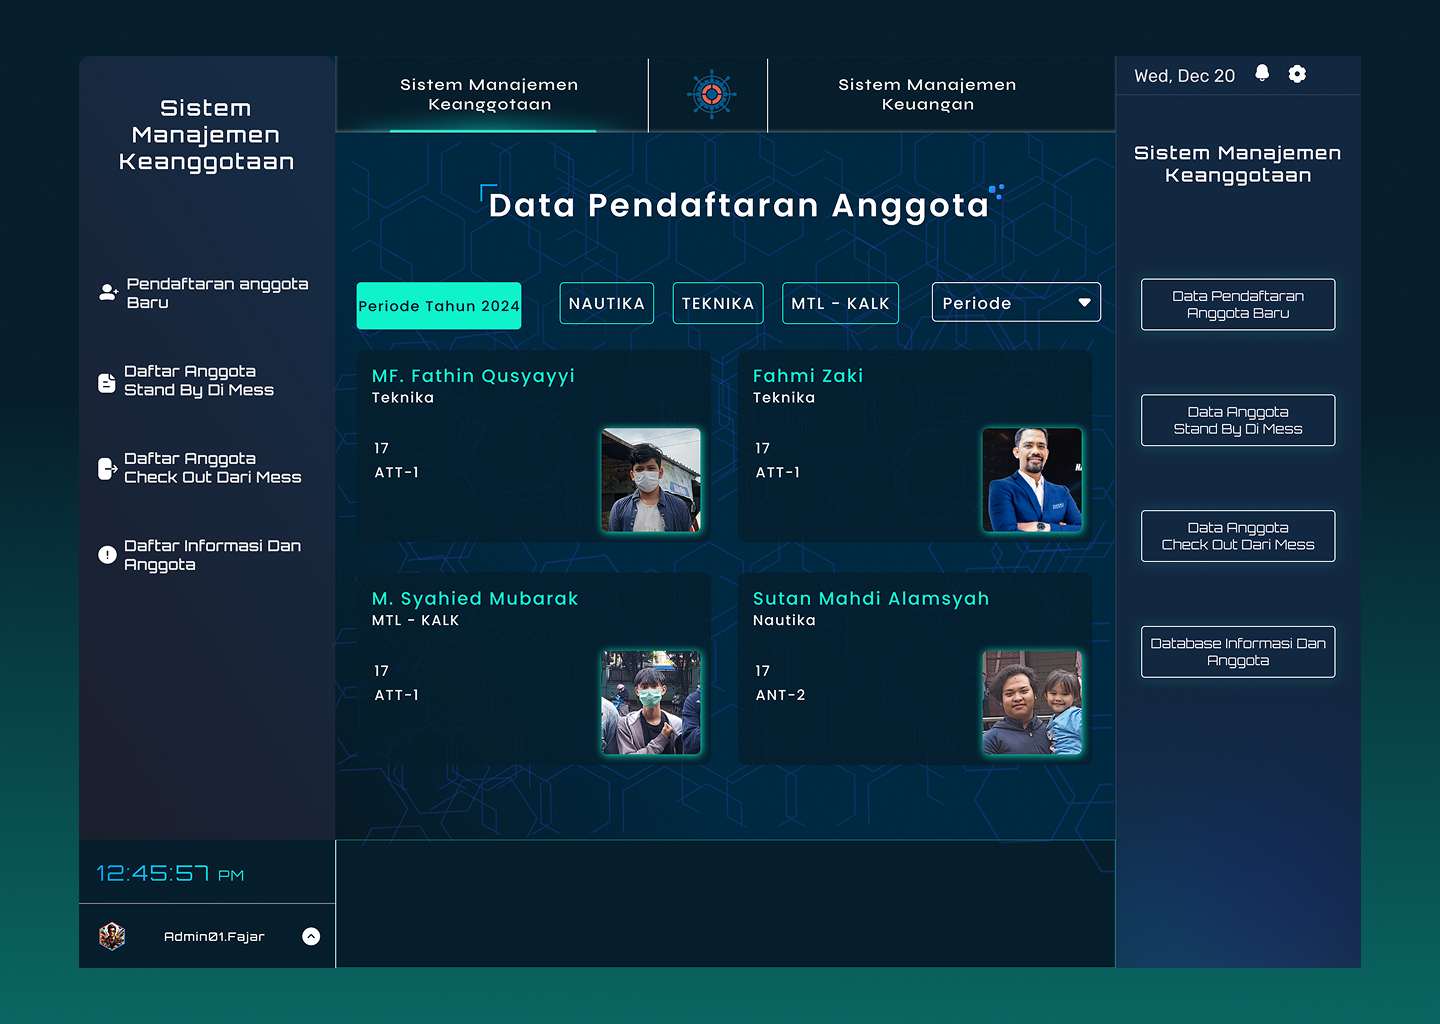Screen dimensions: 1440x1024
Task: Click the info icon beside Daftar Informasi Dan Anggota
Action: (107, 555)
